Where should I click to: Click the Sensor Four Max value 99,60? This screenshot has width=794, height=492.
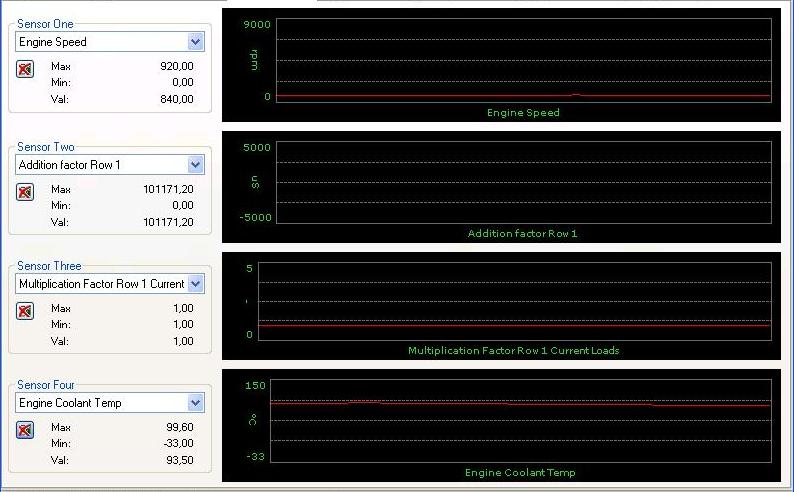pos(180,427)
